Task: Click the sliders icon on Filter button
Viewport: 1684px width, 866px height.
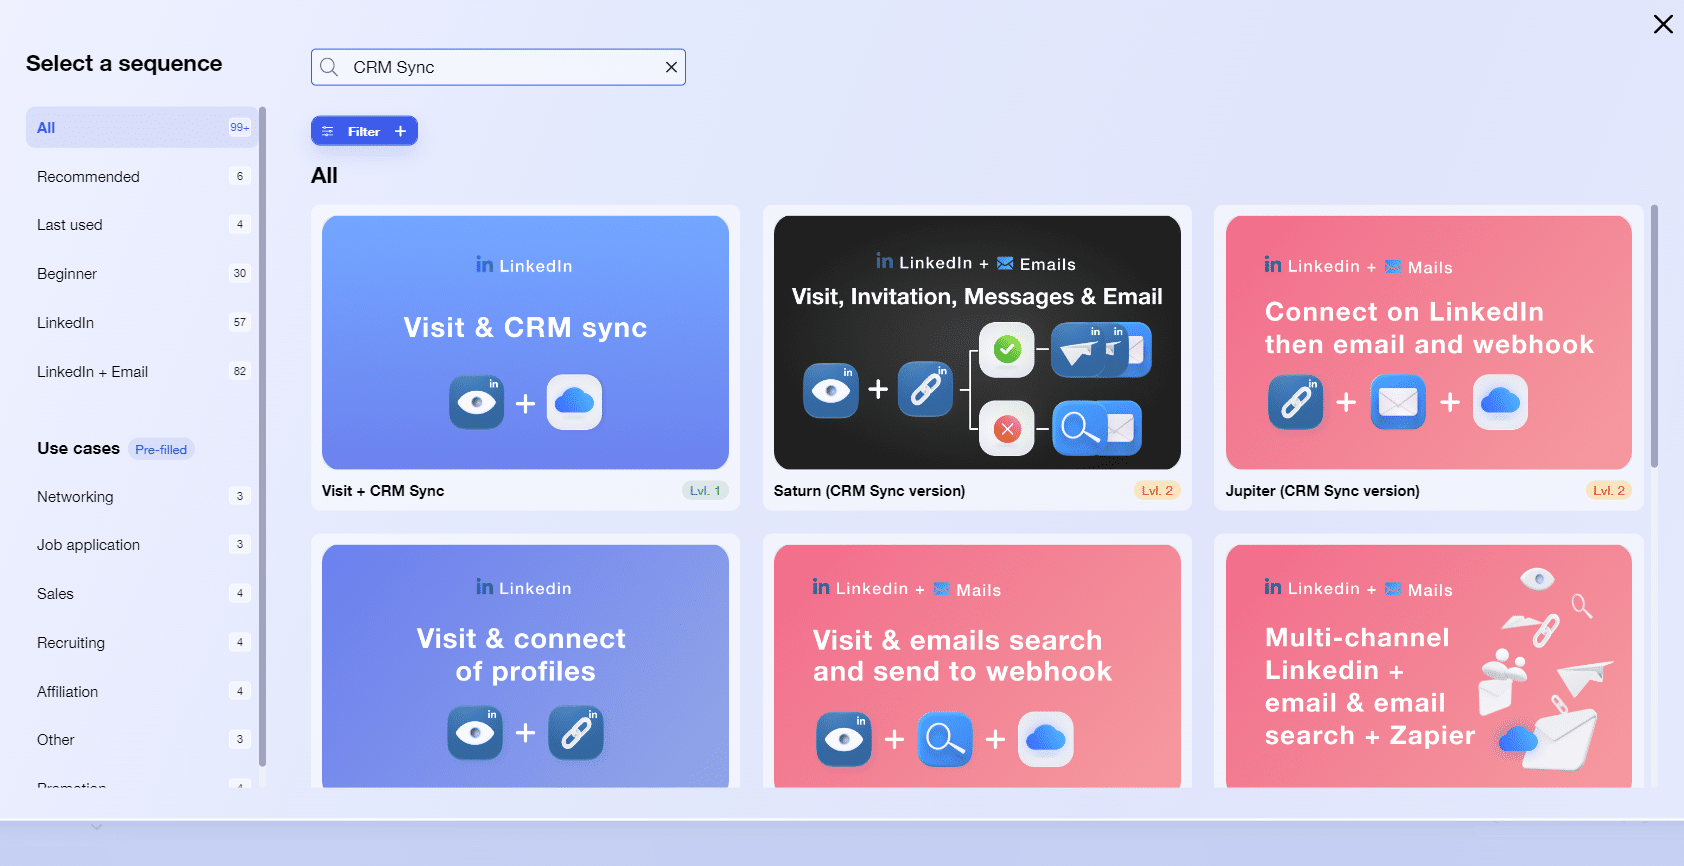Action: (328, 131)
